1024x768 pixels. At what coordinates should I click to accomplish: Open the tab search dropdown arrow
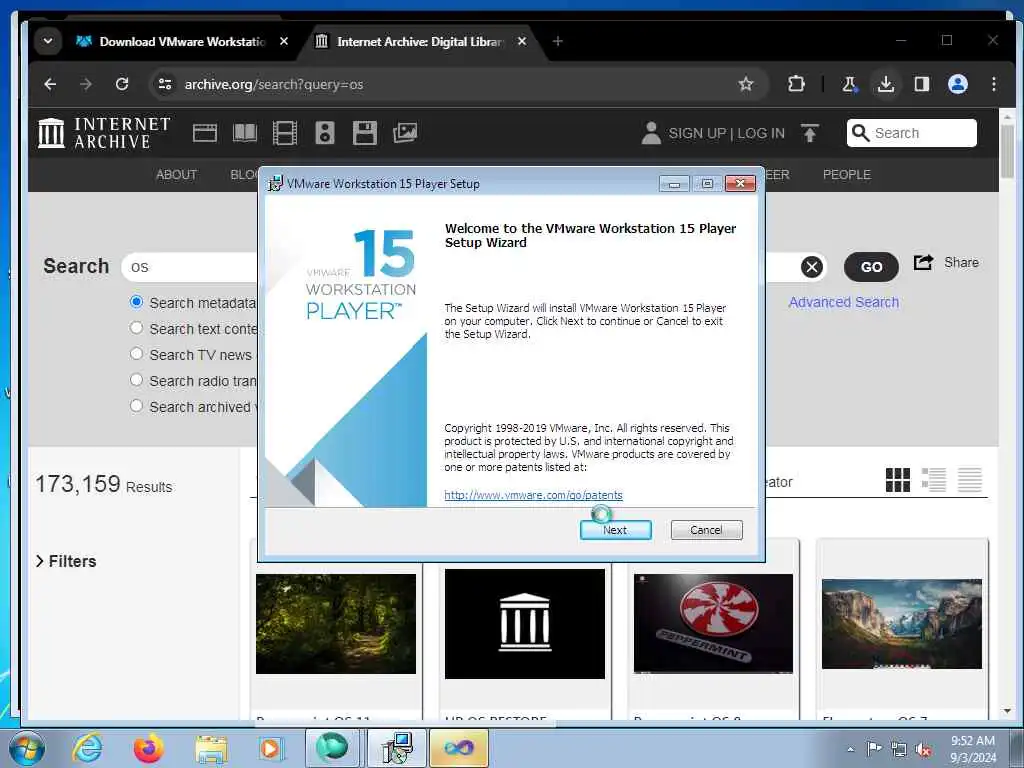[48, 41]
